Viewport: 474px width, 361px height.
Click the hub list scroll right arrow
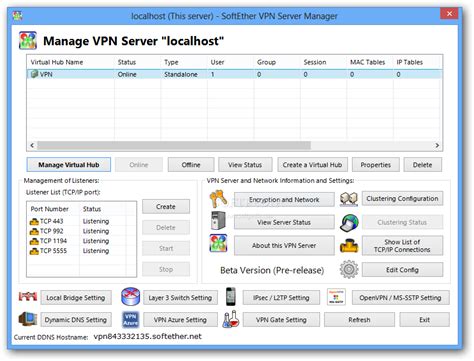coord(437,145)
